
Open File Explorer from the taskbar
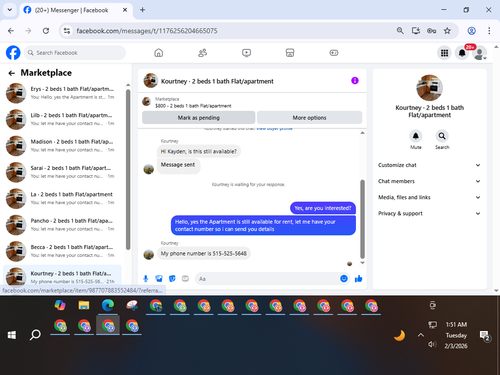point(84,305)
